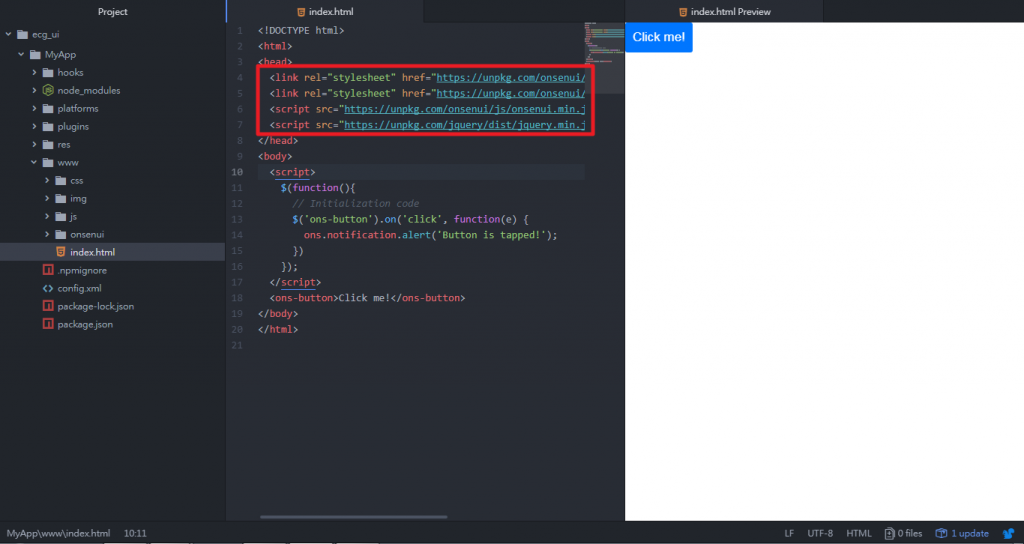This screenshot has height=544, width=1024.
Task: Click the js folder icon
Action: (x=61, y=216)
